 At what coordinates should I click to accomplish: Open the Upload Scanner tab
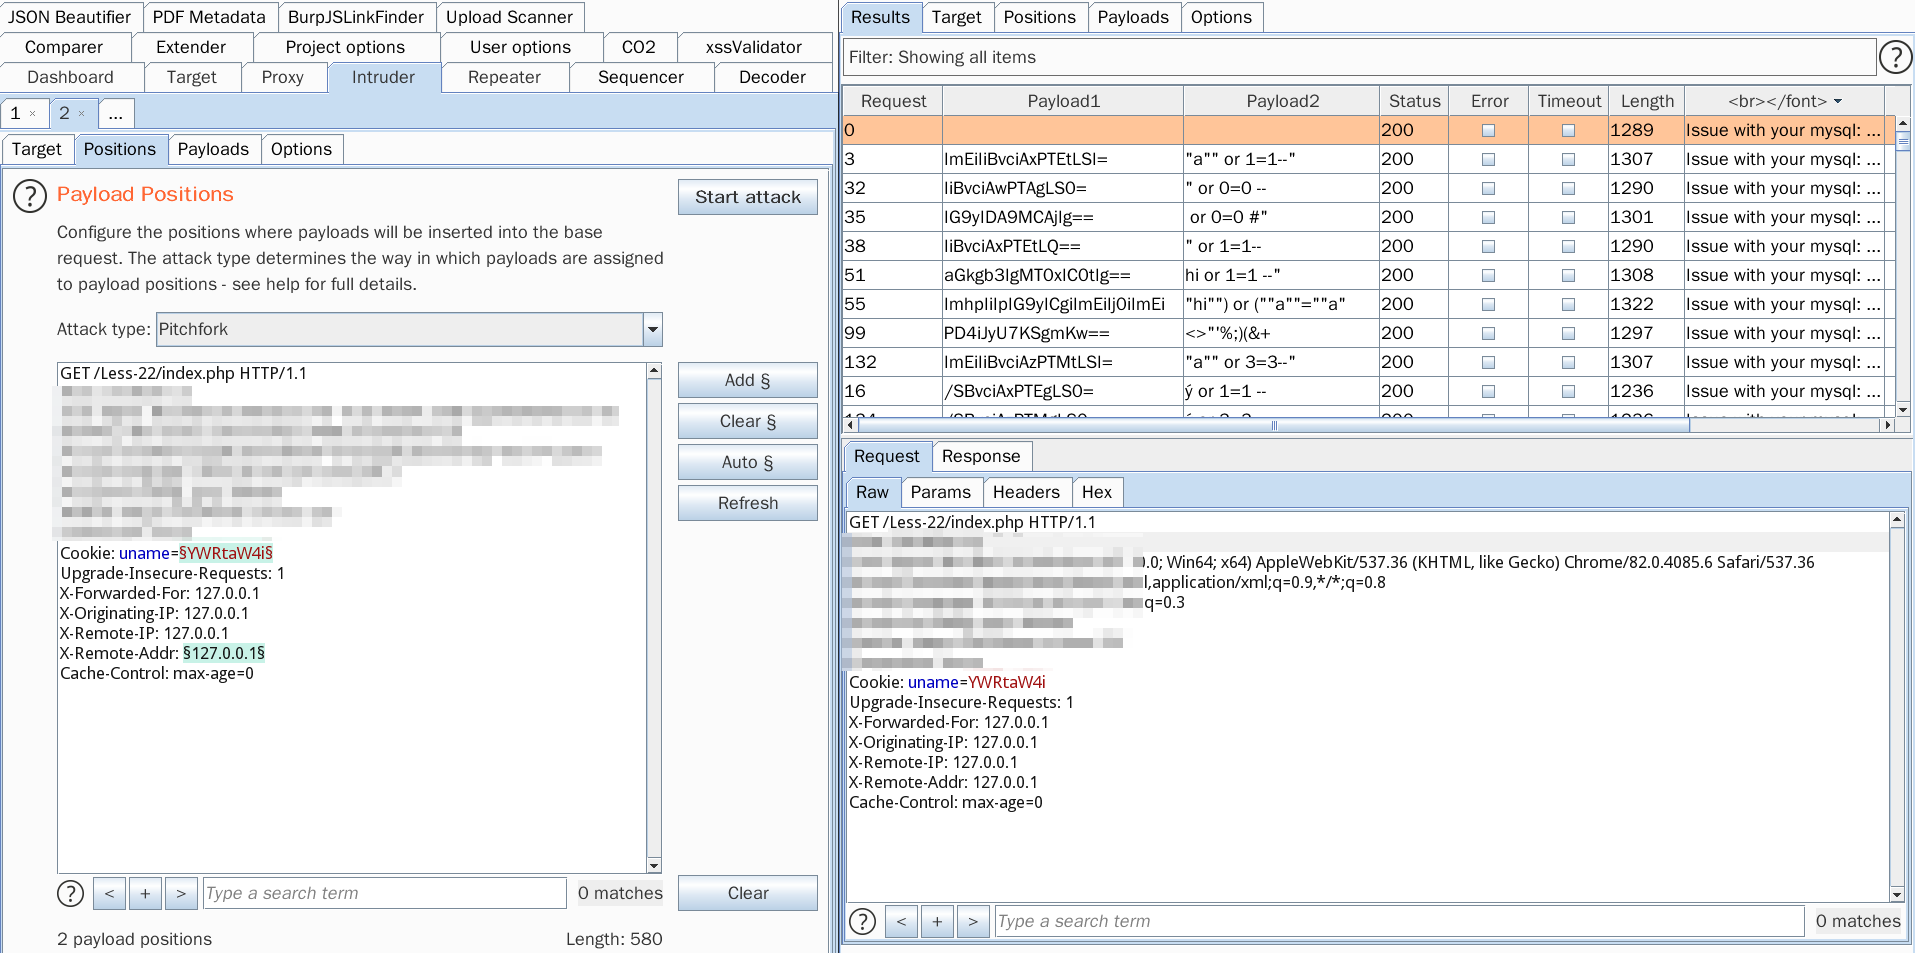[510, 17]
